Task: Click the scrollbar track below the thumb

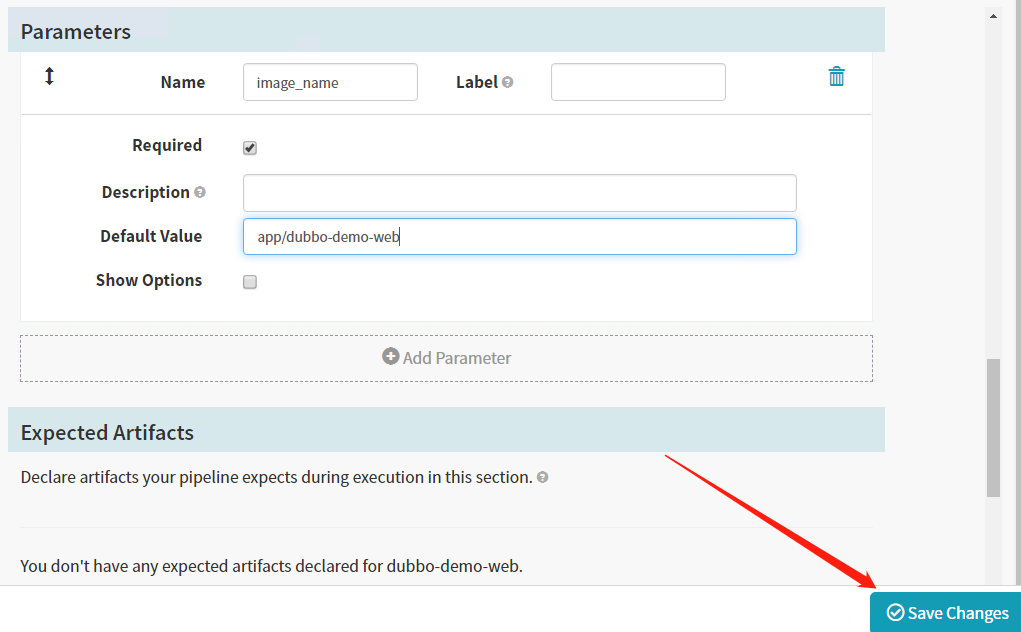Action: tap(993, 540)
